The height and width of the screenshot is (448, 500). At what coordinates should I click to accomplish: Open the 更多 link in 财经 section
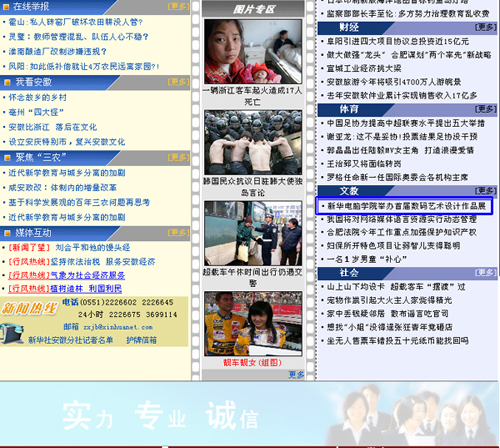(x=486, y=27)
